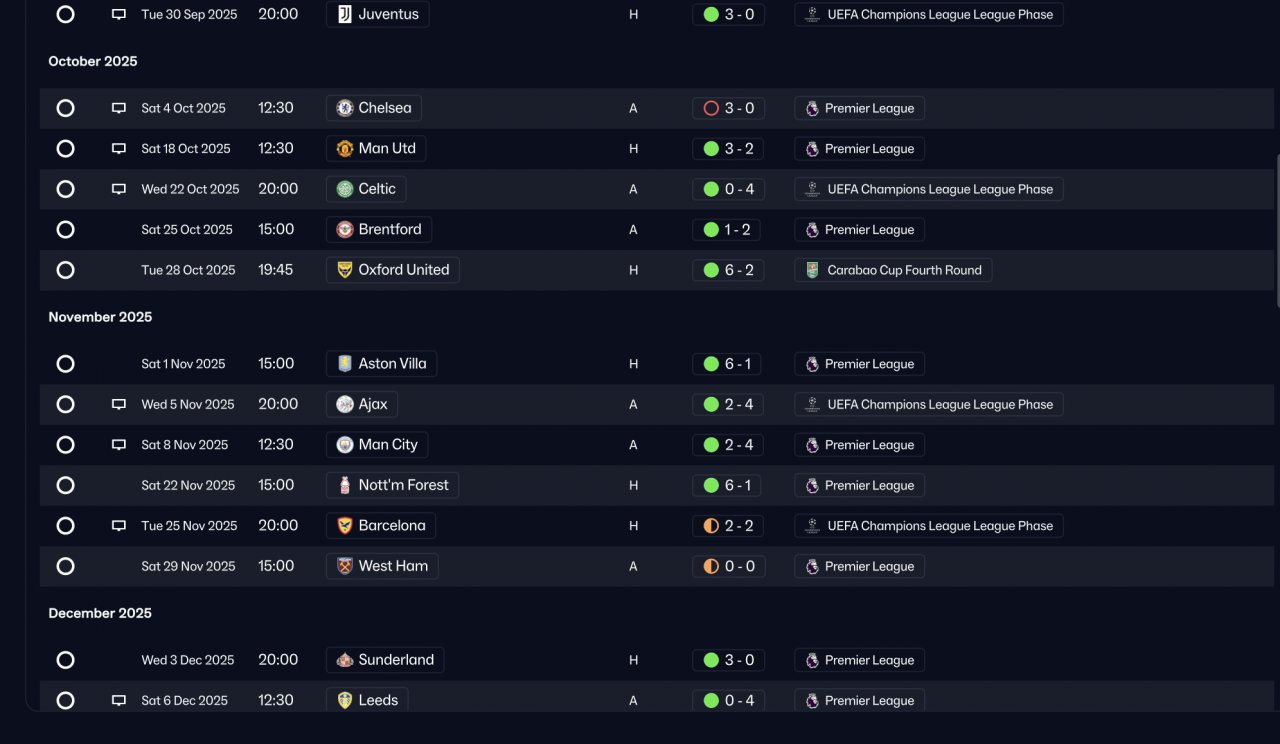Click the loss indicator on Chelsea 3-0 result
This screenshot has height=744, width=1280.
pos(711,108)
